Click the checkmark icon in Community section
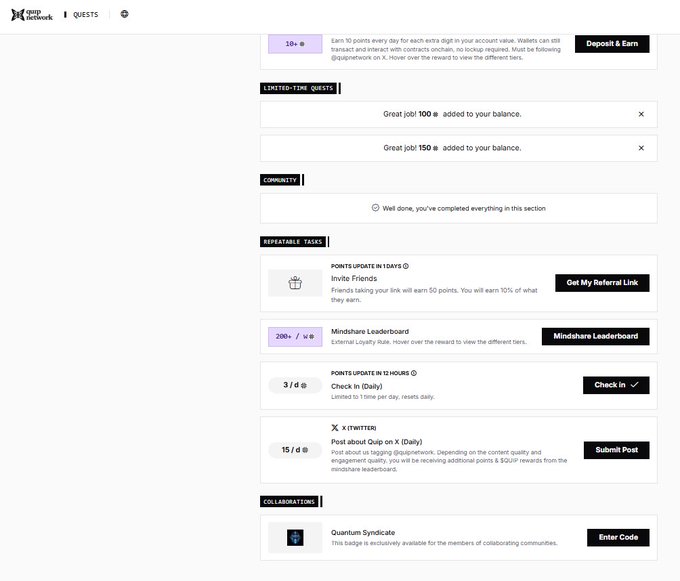This screenshot has height=581, width=680. [x=376, y=208]
